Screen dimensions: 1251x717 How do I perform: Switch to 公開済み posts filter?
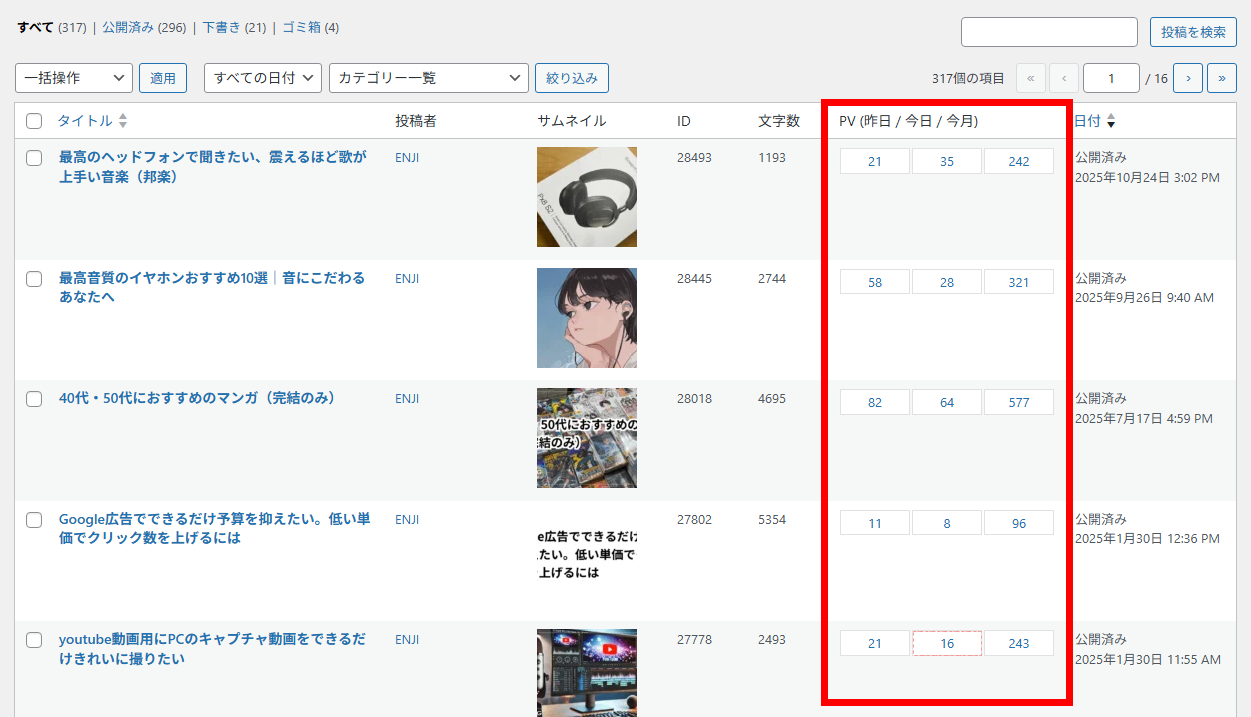pyautogui.click(x=128, y=27)
